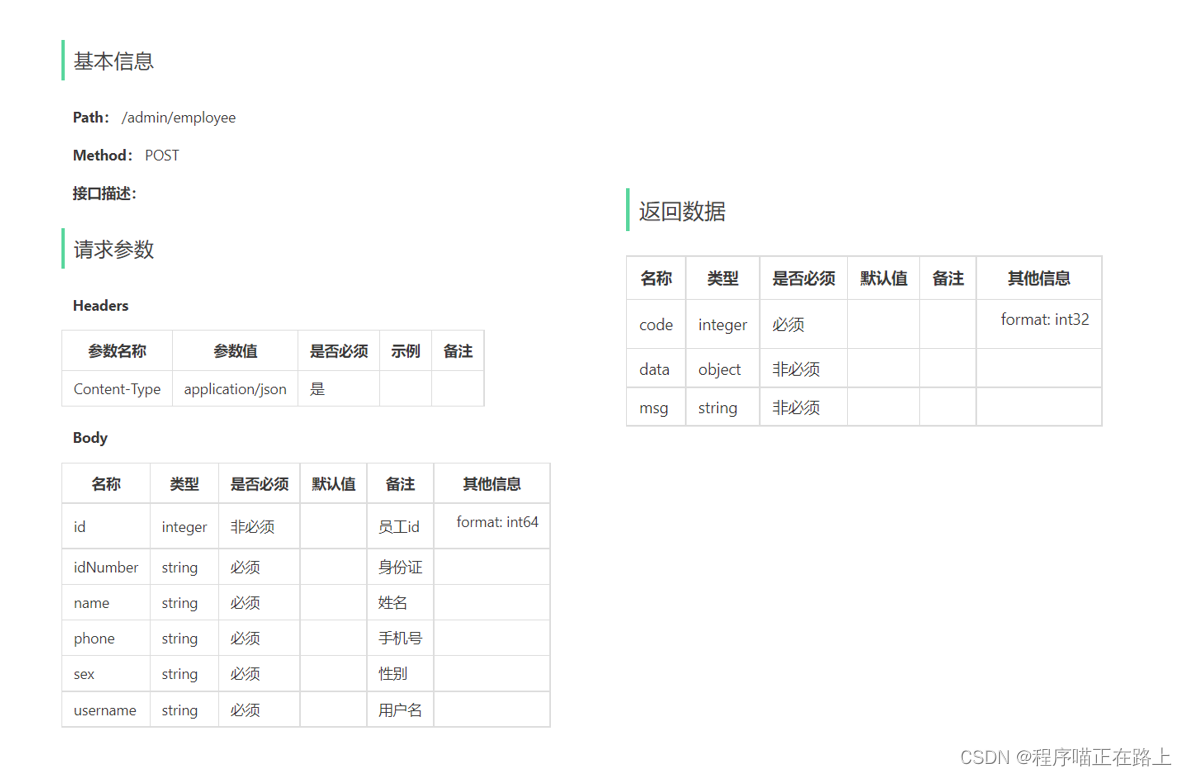Click the msg field name

[x=654, y=407]
